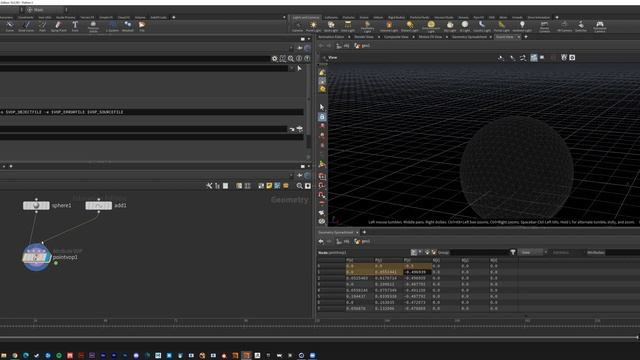Select the Metaball shelf tool
Viewport: 640px width, 360px height.
[128, 27]
